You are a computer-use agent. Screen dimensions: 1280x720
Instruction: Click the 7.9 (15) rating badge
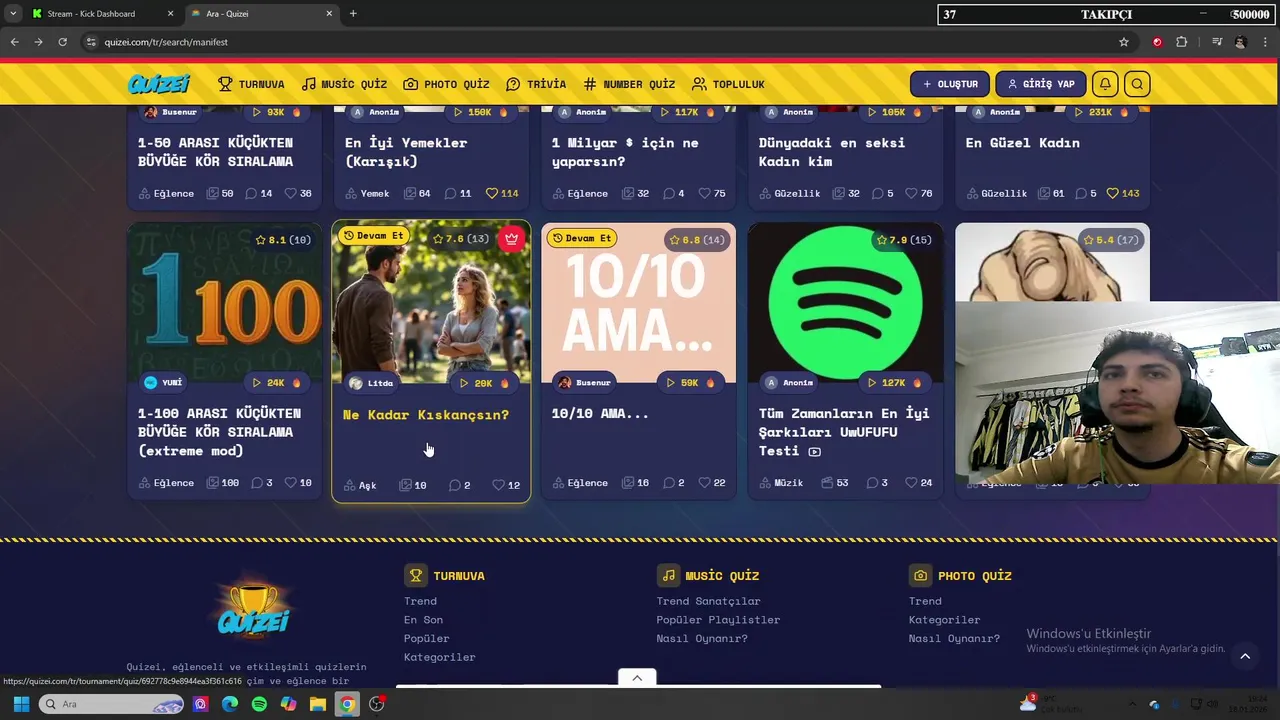click(903, 240)
